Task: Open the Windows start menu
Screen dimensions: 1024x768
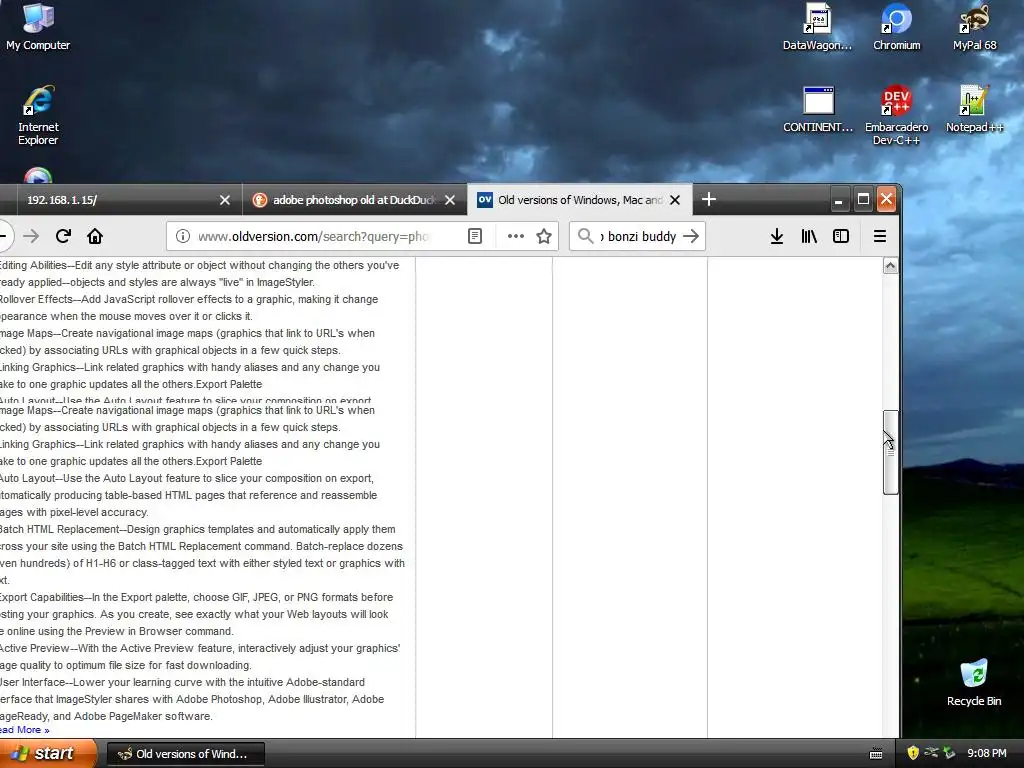Action: tap(48, 753)
